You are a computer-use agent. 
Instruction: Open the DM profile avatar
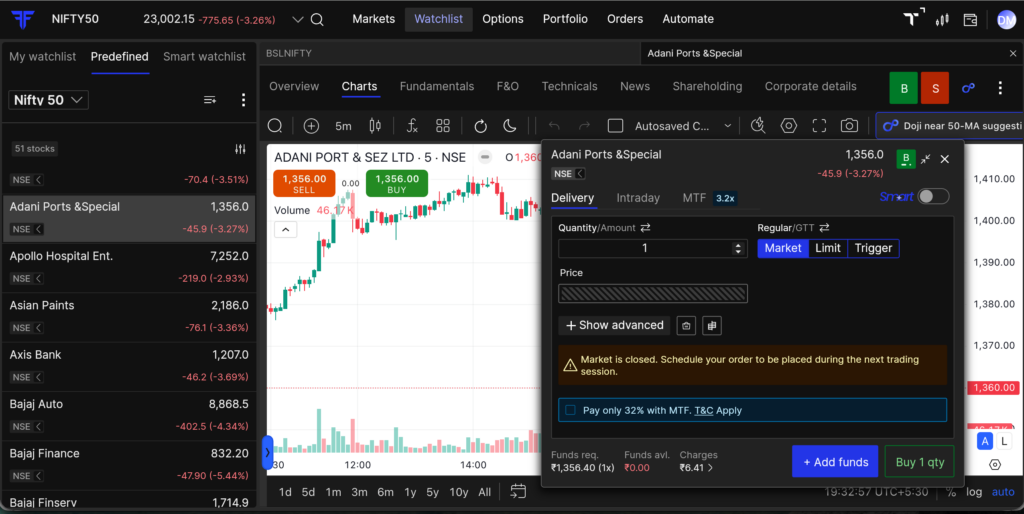click(1006, 20)
